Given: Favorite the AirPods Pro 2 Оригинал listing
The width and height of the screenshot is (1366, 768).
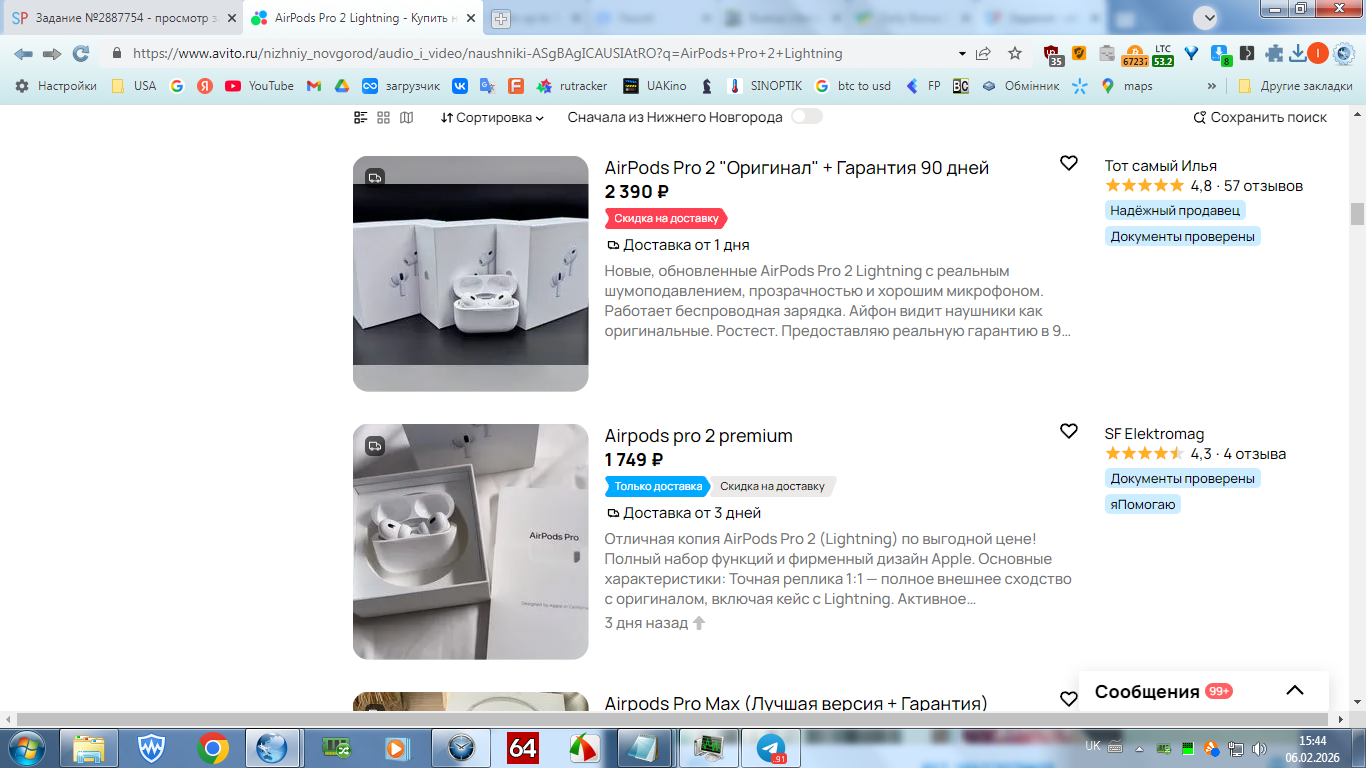Looking at the screenshot, I should point(1068,163).
